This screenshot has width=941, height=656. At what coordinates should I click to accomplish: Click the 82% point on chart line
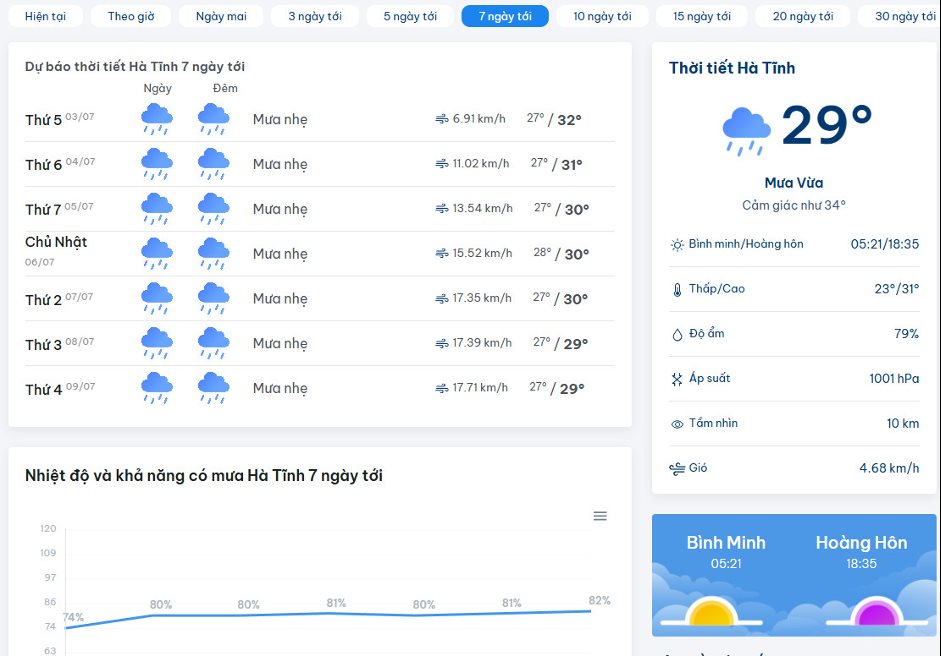(x=591, y=611)
